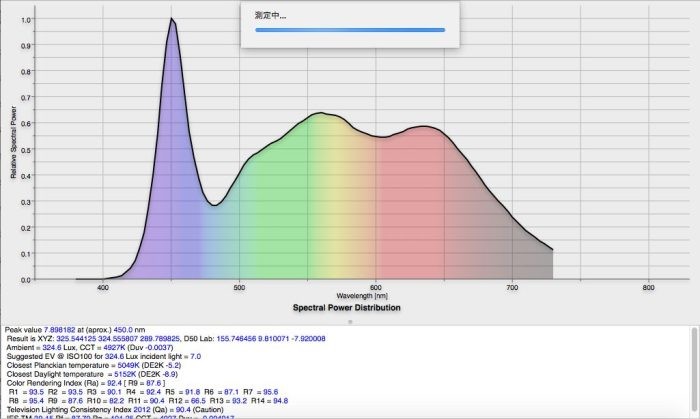Click the blue measurement progress bar
The image size is (700, 419).
(349, 30)
